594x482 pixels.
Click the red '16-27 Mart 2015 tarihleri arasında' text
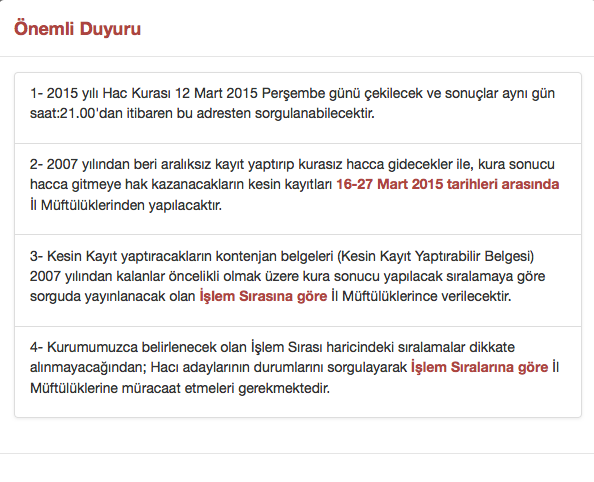pos(448,184)
